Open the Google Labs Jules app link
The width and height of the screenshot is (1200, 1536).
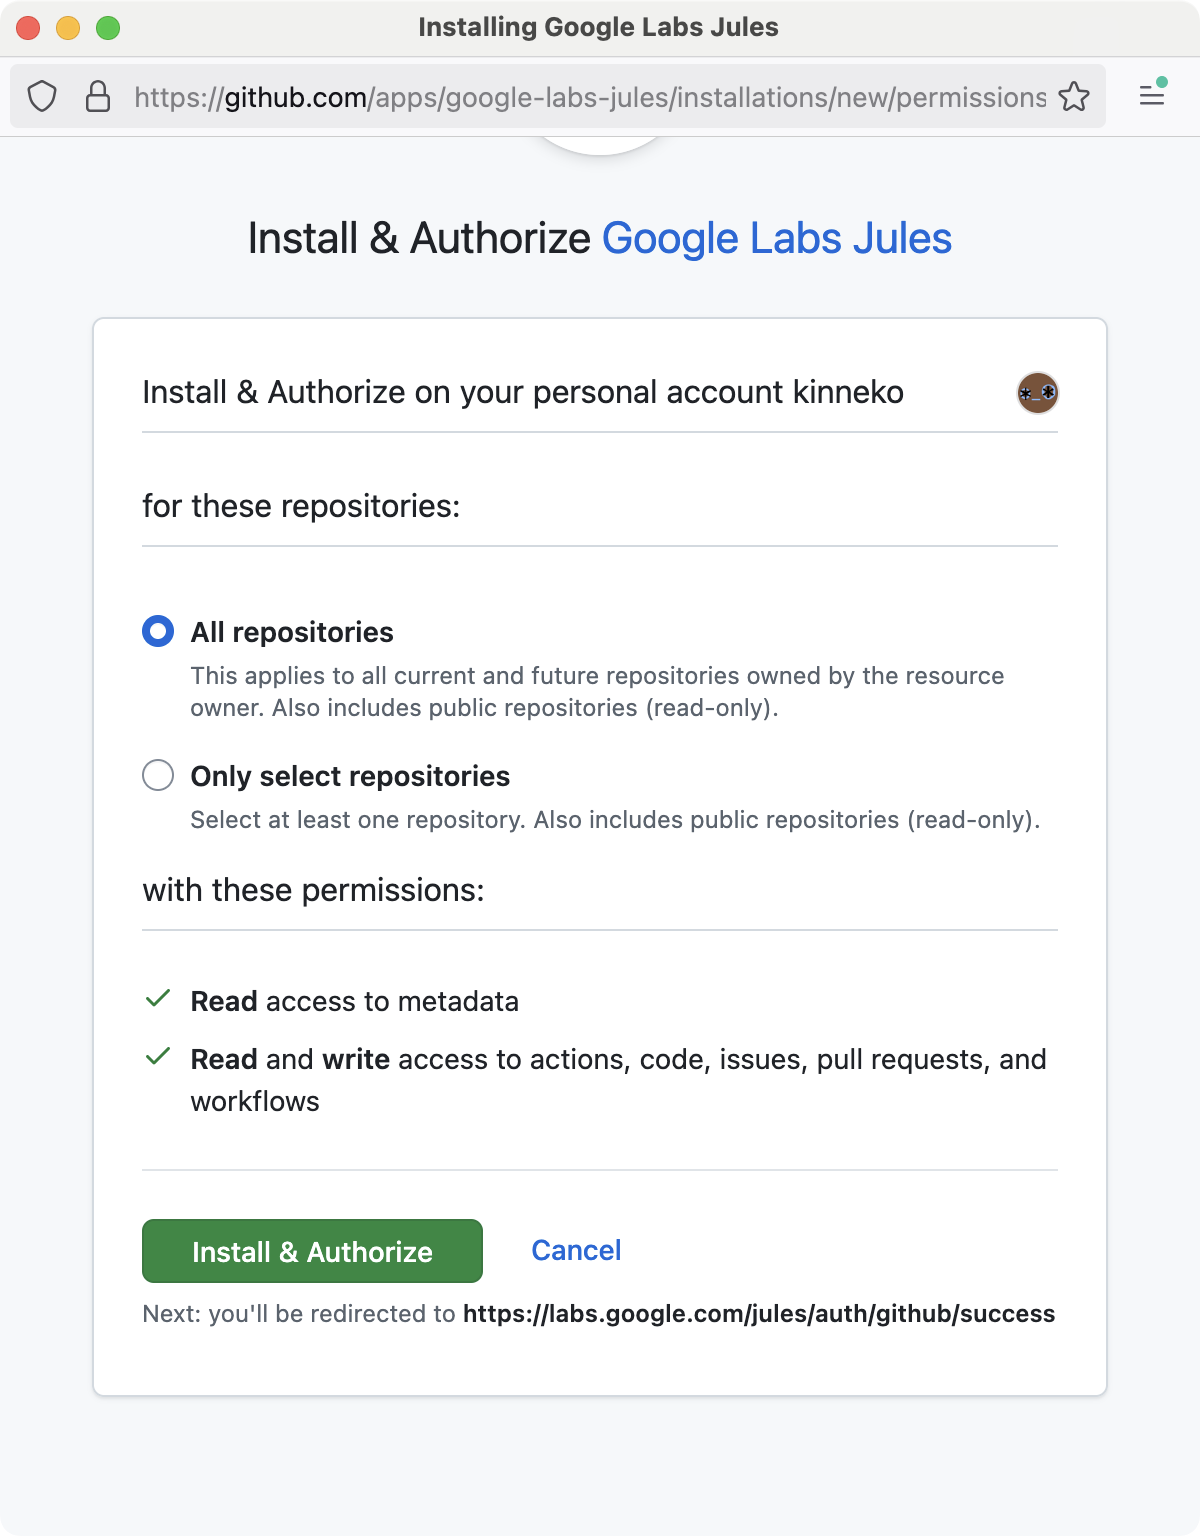coord(777,239)
